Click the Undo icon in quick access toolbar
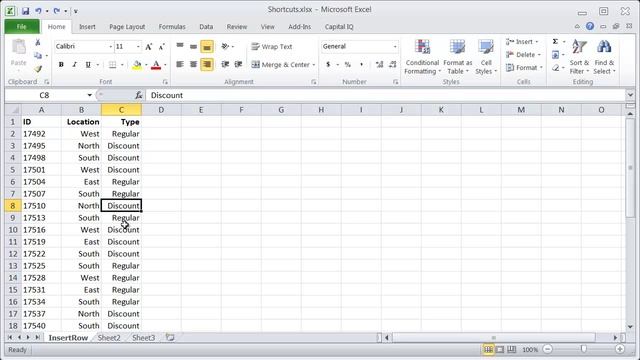Screen dimensions: 640x360 38,11
